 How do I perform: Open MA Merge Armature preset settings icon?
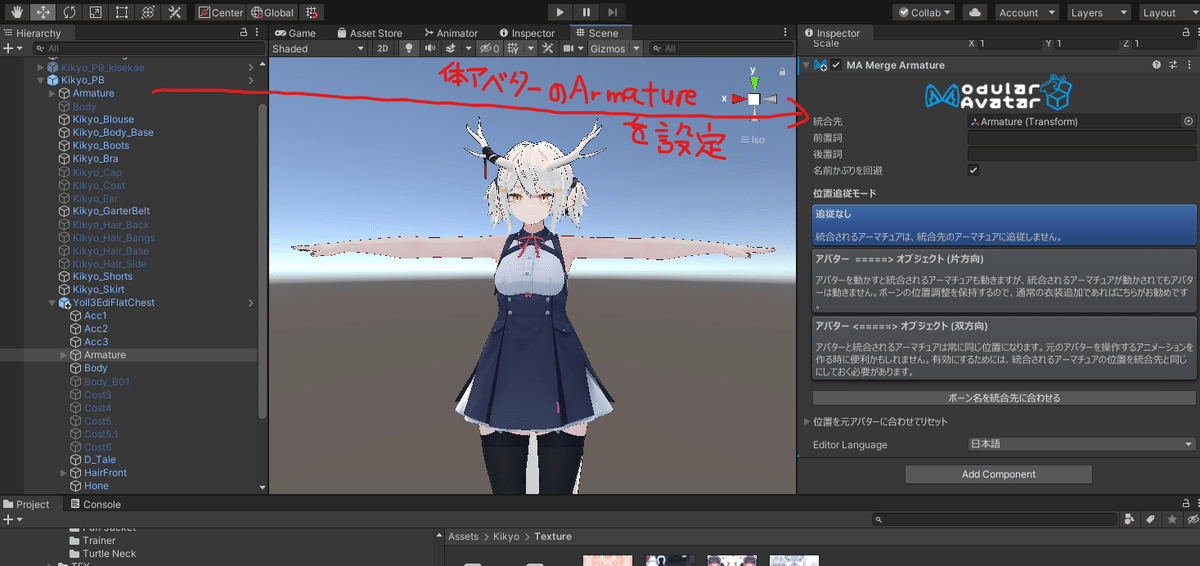(1173, 65)
